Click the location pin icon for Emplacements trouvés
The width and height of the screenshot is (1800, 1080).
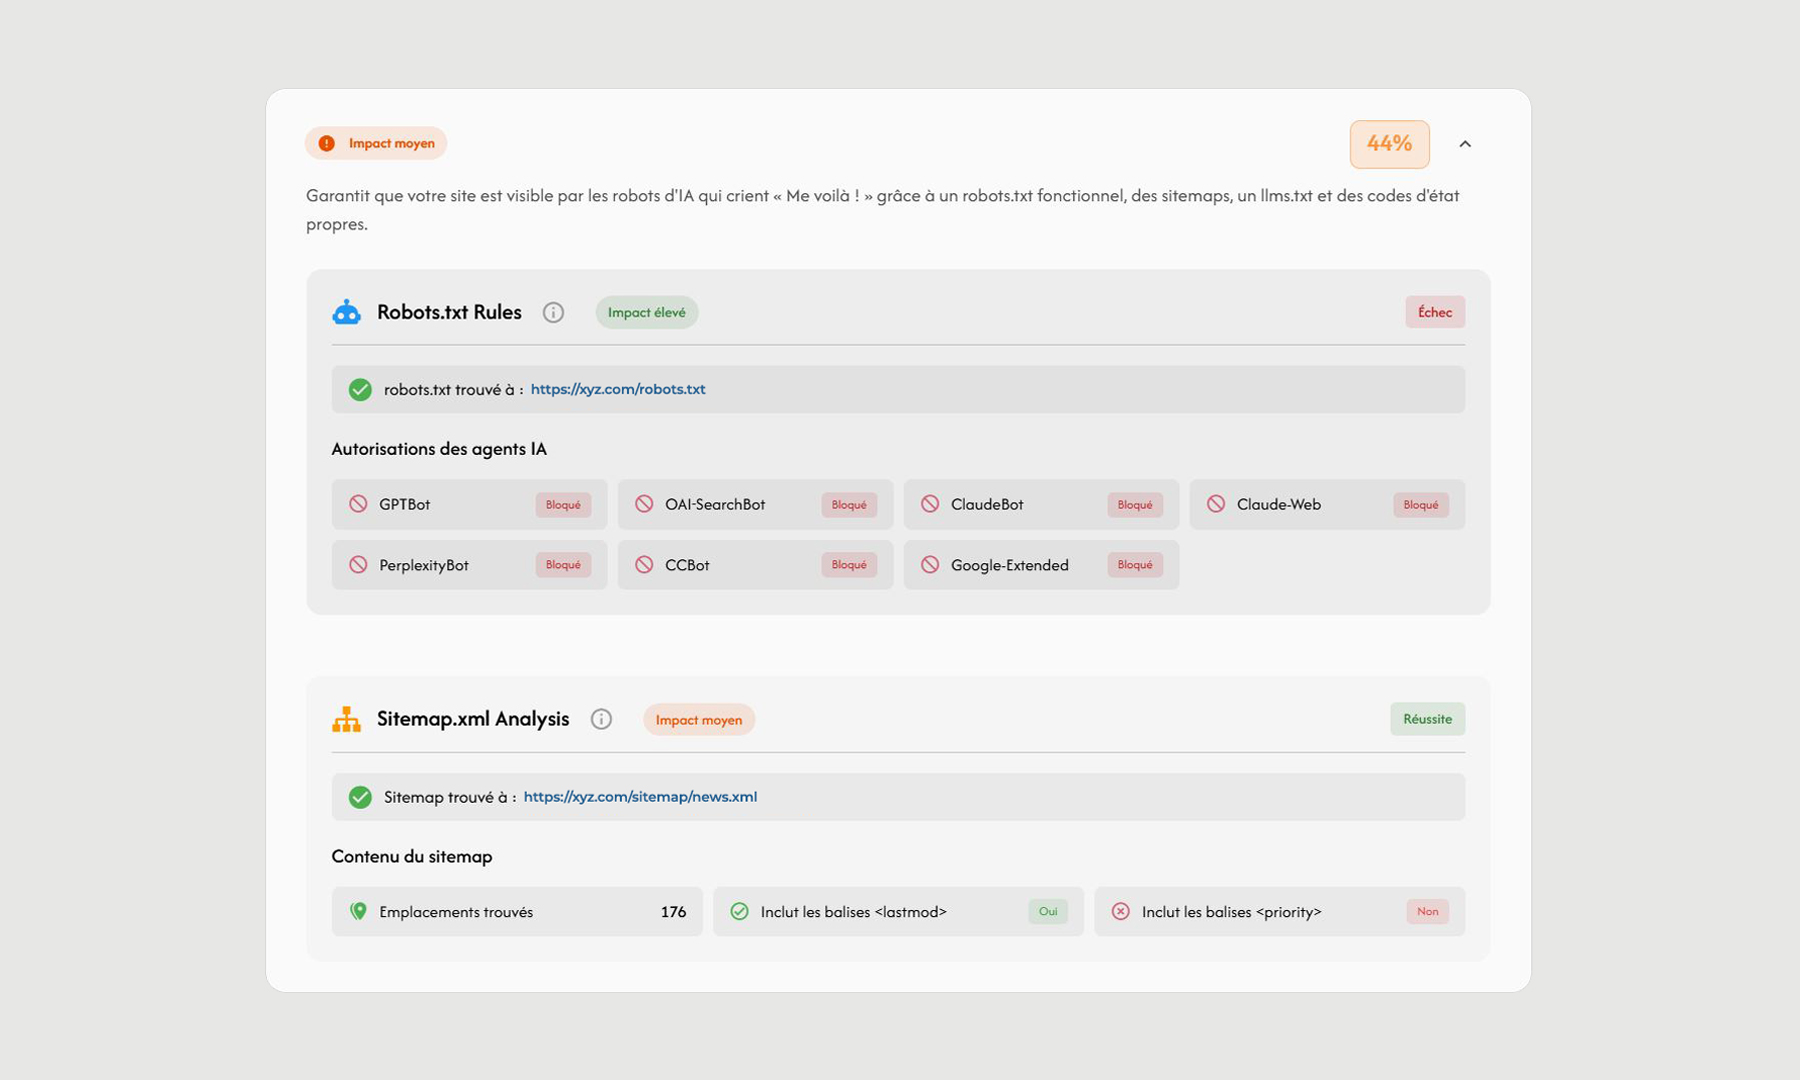coord(358,911)
